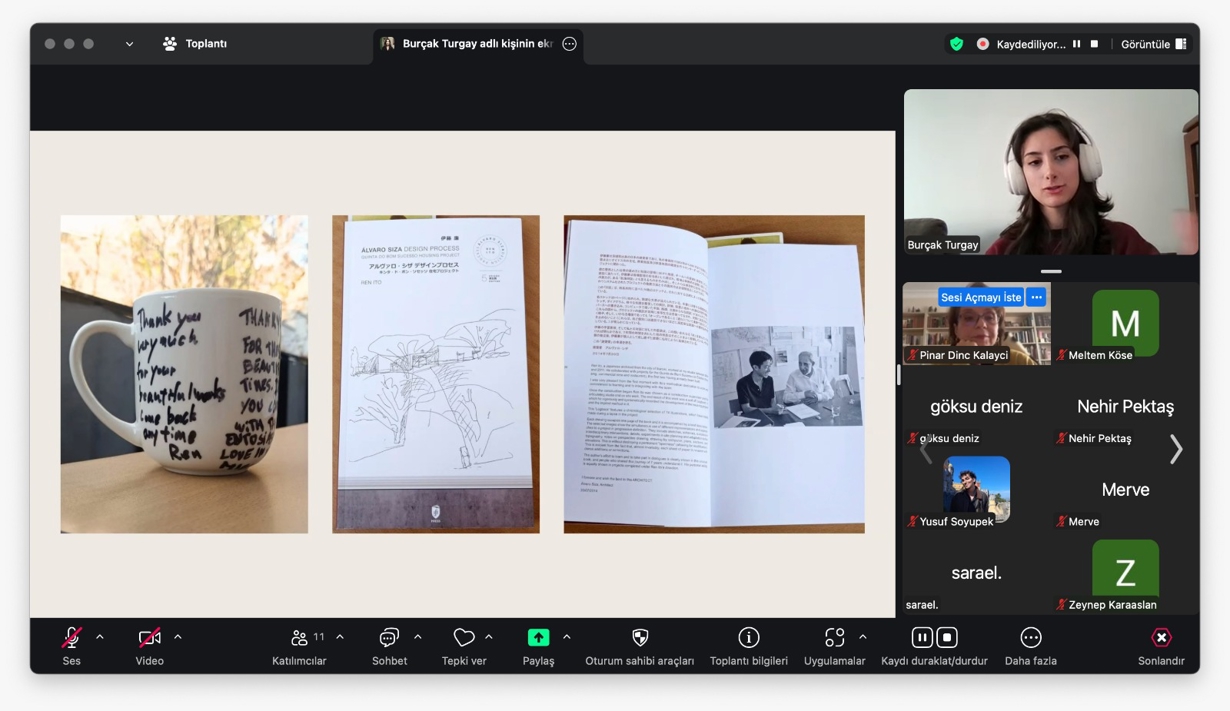Unmute microphone with Ses icon
The height and width of the screenshot is (711, 1230).
click(71, 638)
